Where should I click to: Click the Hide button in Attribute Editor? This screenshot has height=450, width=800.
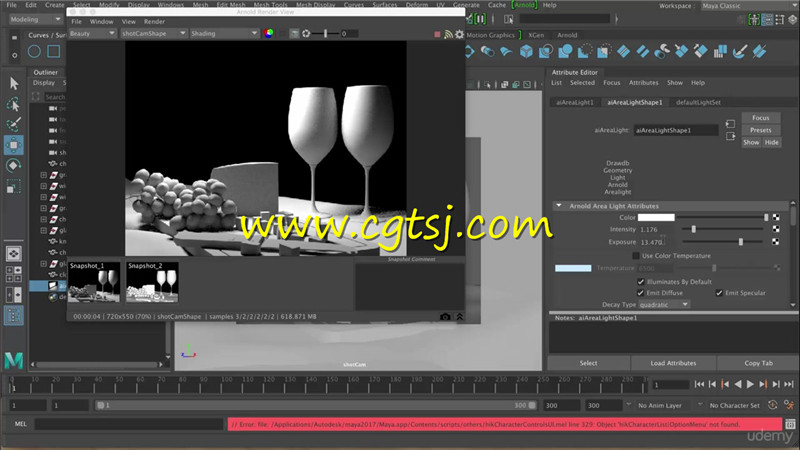(771, 142)
